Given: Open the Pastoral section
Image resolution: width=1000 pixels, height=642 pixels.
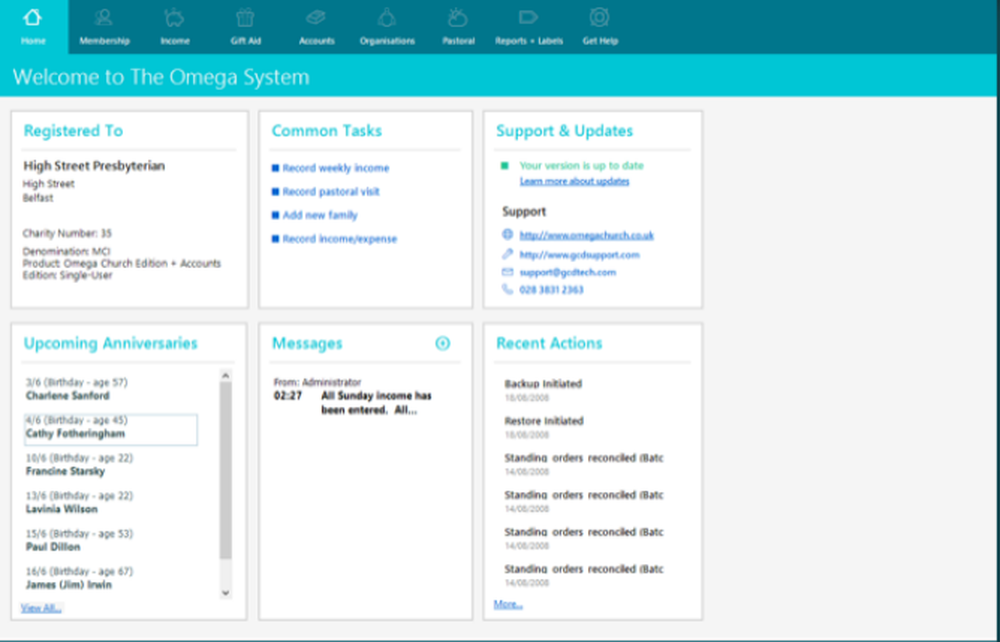Looking at the screenshot, I should [x=458, y=27].
